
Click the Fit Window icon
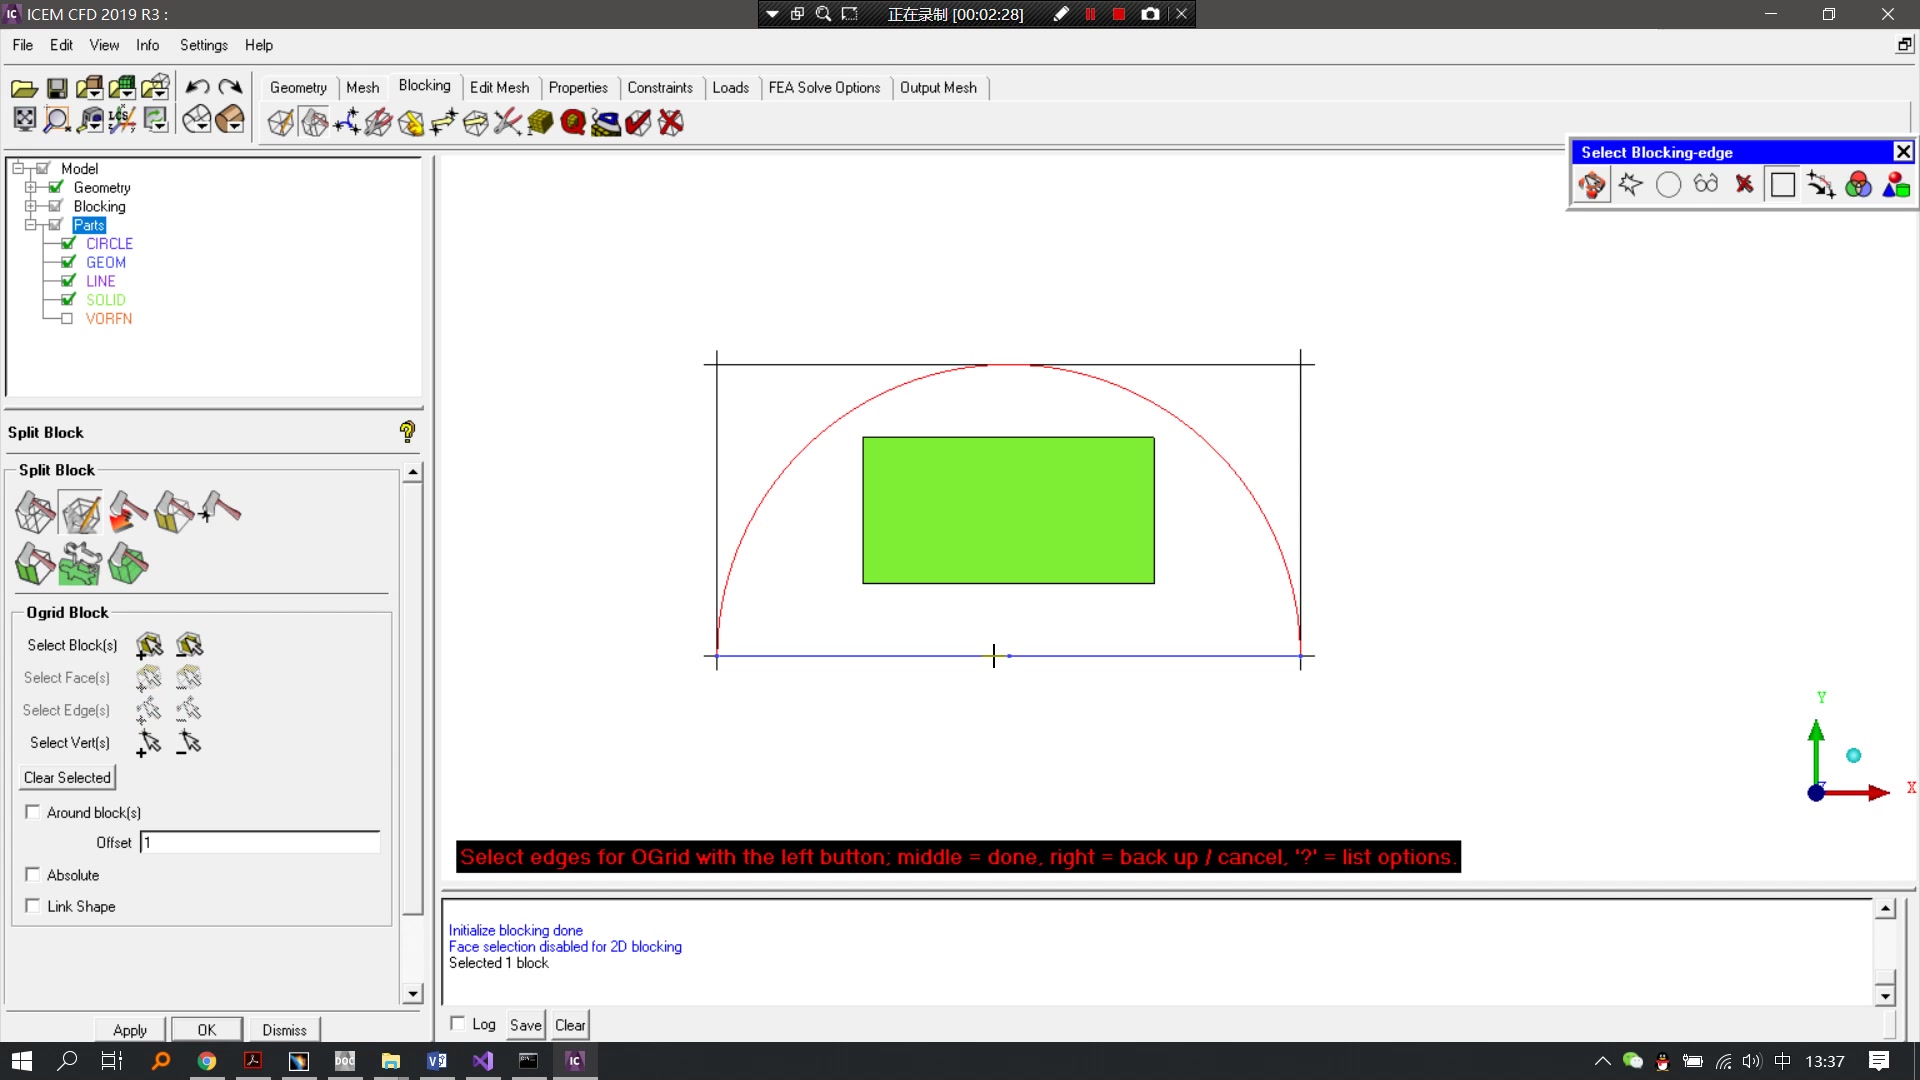coord(24,120)
